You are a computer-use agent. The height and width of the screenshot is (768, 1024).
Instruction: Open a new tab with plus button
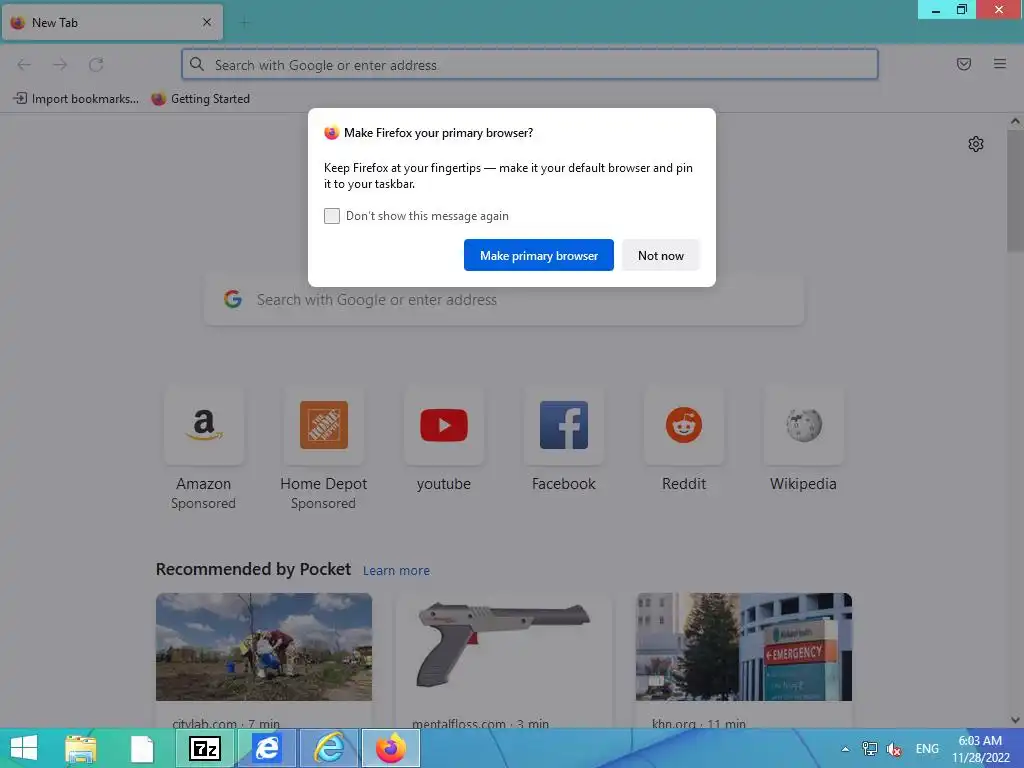click(244, 23)
